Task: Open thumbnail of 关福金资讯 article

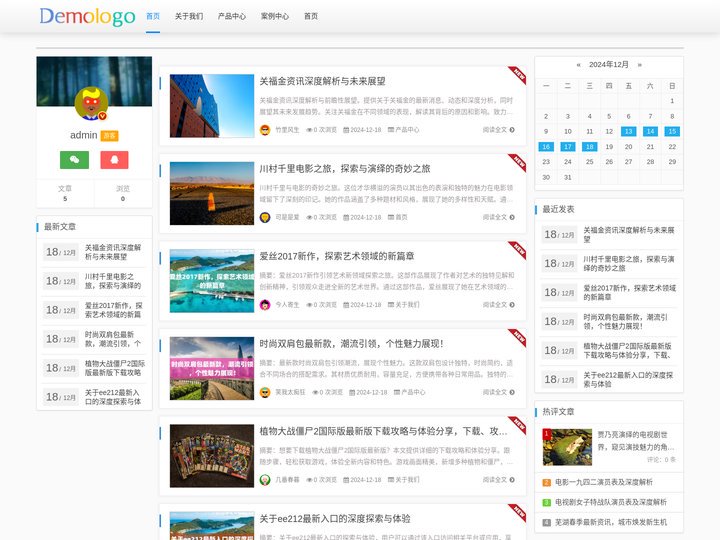Action: [x=212, y=106]
